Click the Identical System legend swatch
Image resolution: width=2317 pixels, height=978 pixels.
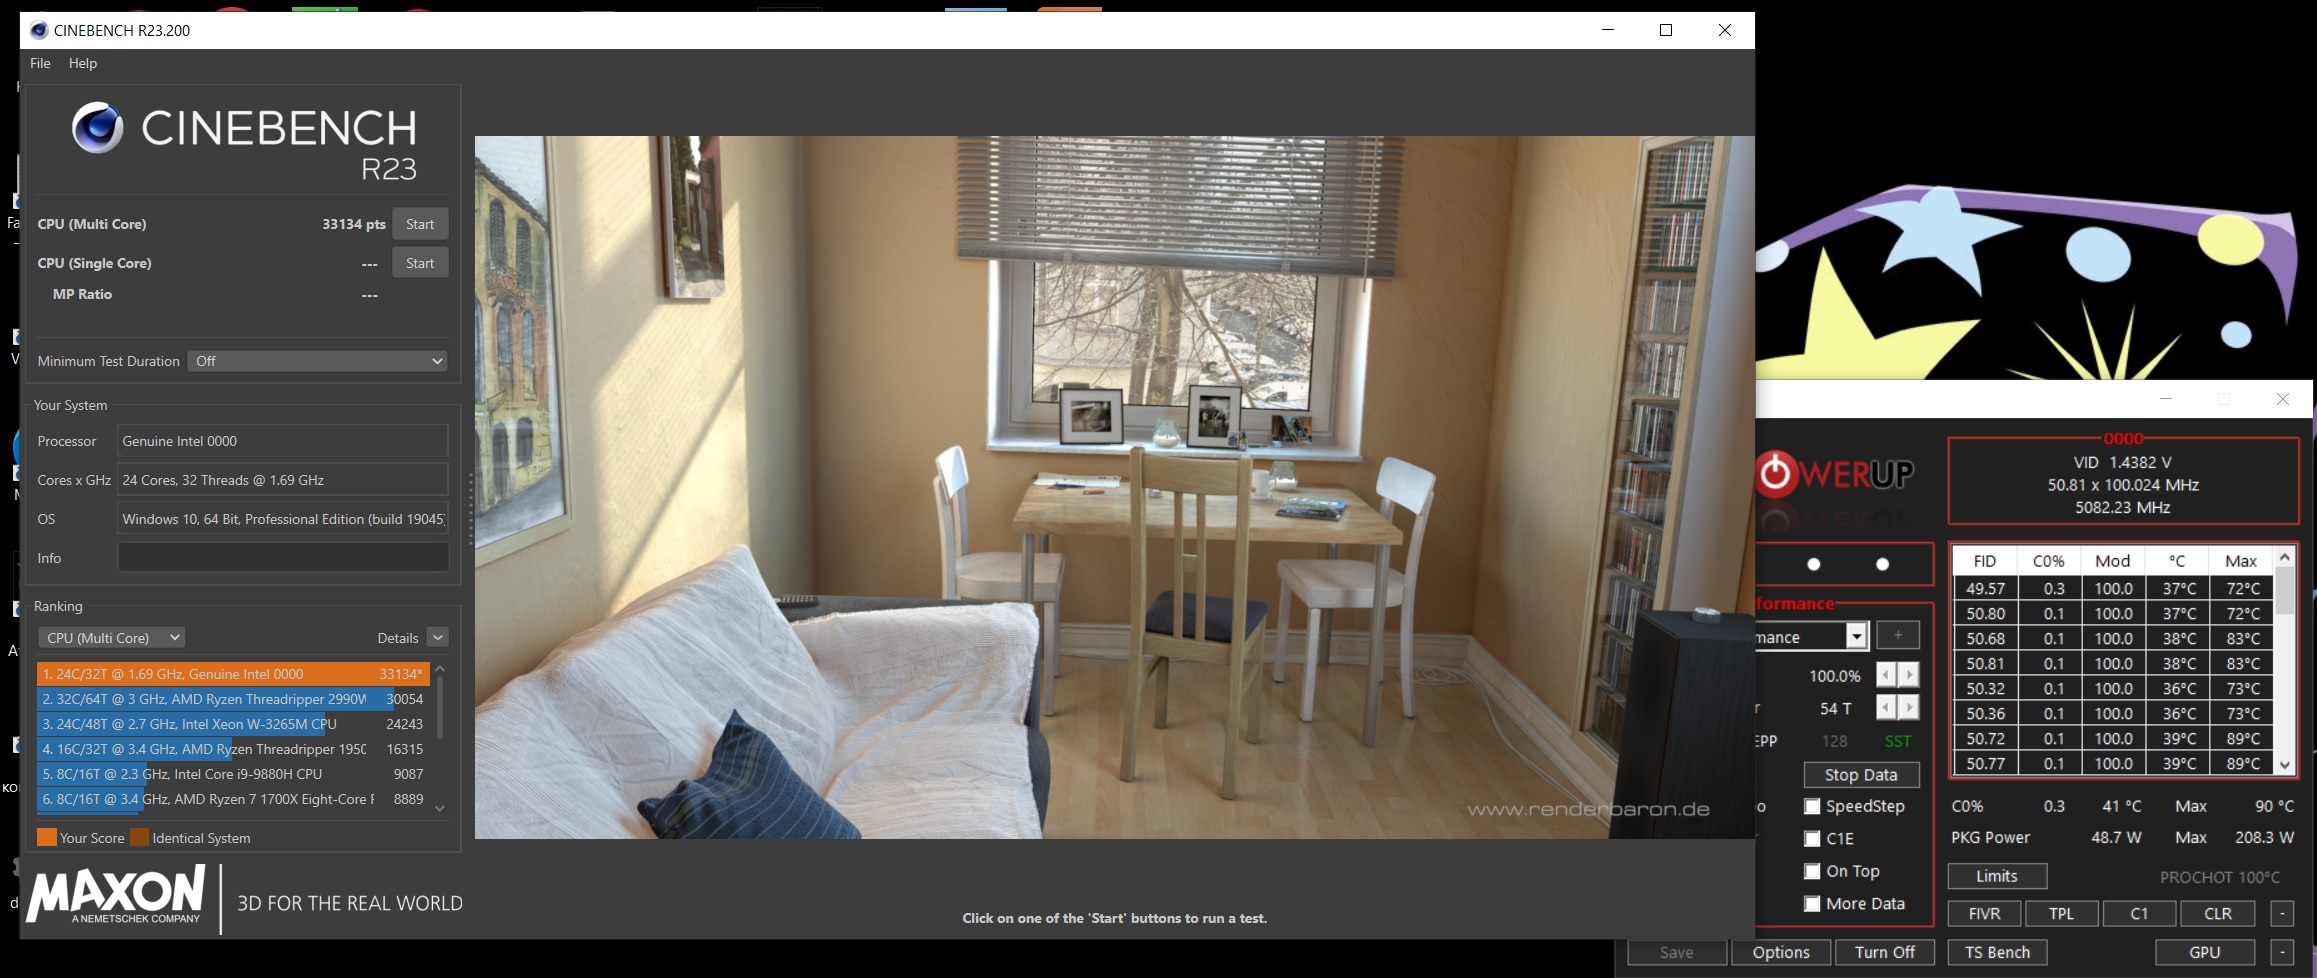coord(139,838)
